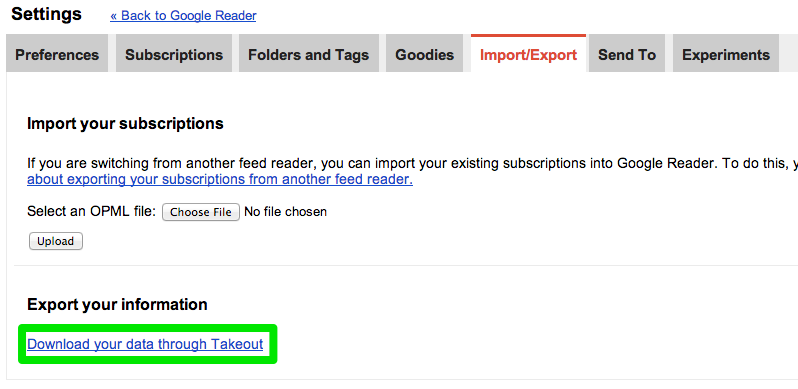Go back to Google Reader
This screenshot has height=389, width=798.
[183, 16]
